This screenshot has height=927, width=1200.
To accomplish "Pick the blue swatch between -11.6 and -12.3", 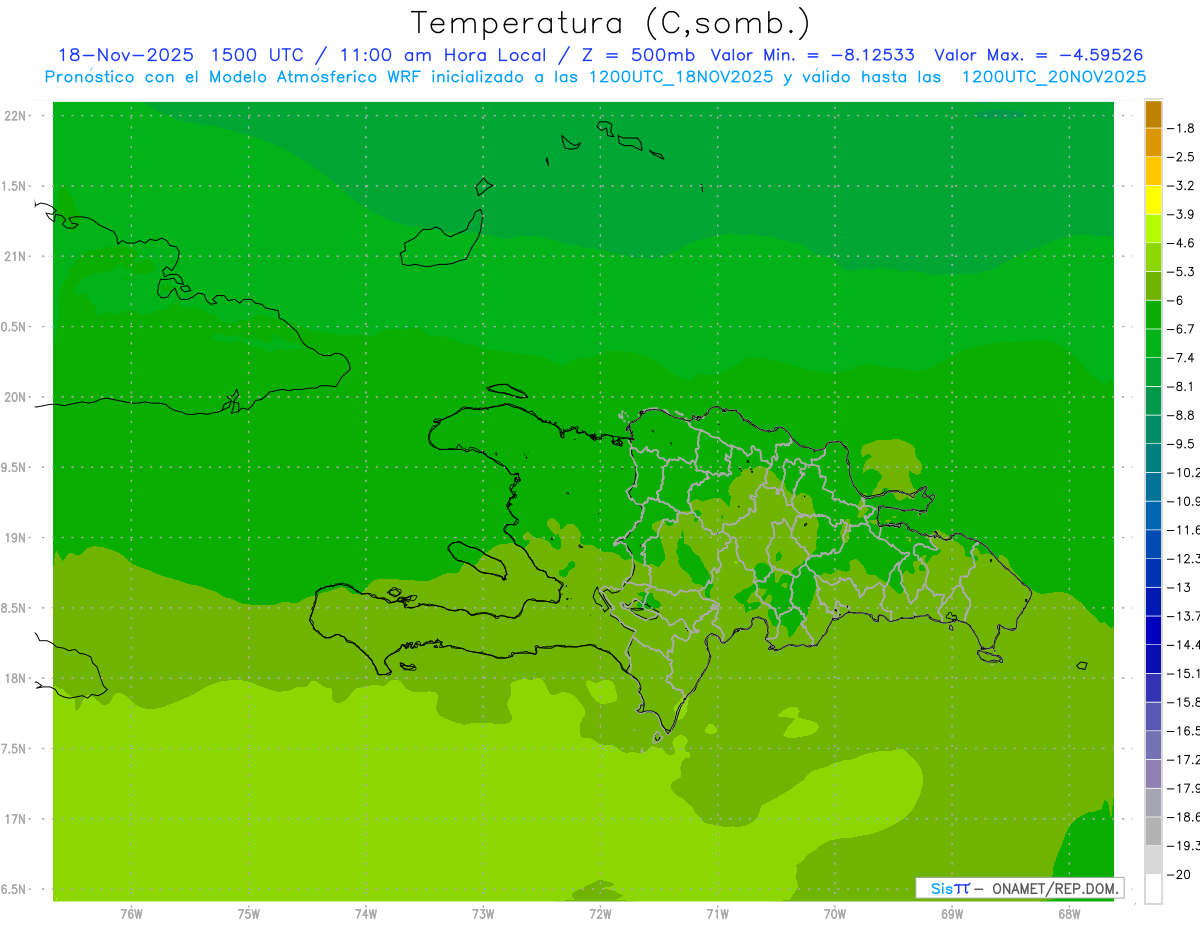I will point(1153,544).
